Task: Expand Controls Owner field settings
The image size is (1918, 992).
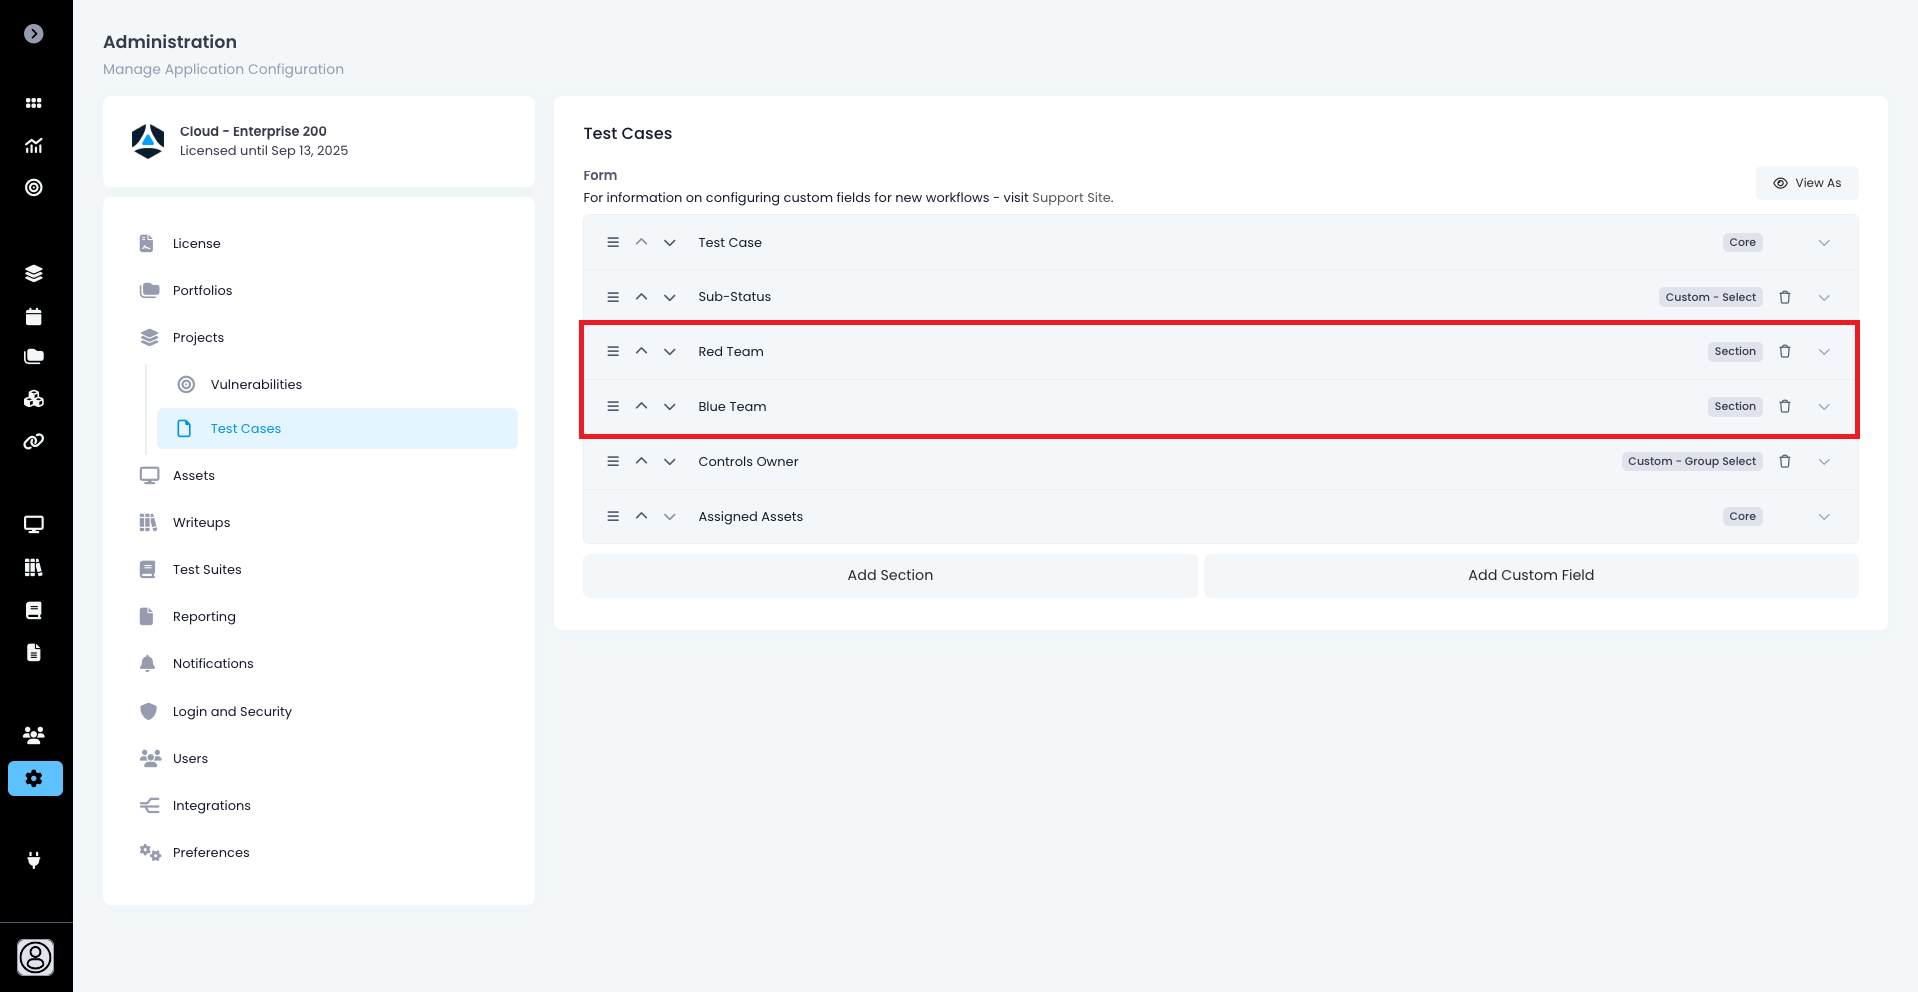Action: click(x=1823, y=462)
